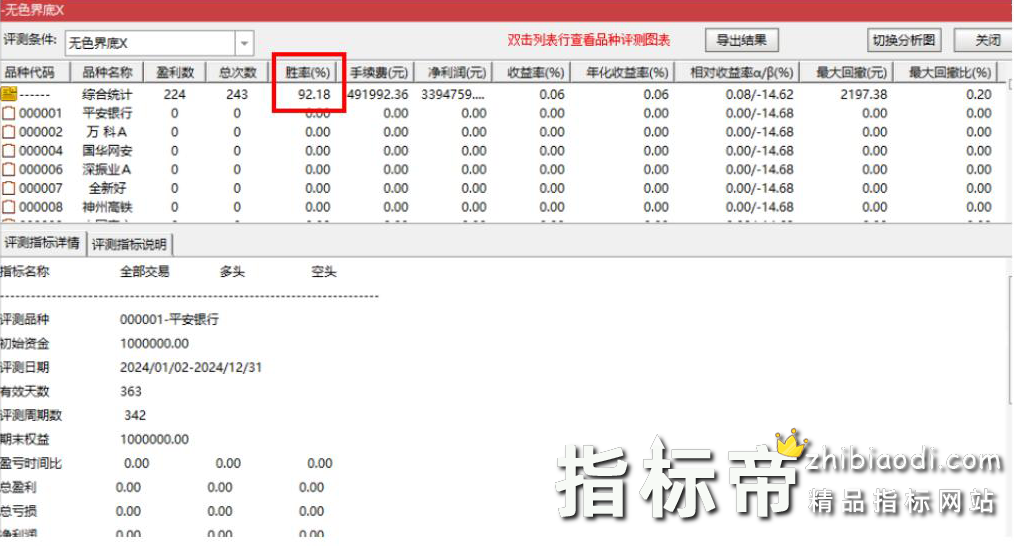Click the 342 评测周期数 value
Image resolution: width=1014 pixels, height=546 pixels.
(135, 415)
